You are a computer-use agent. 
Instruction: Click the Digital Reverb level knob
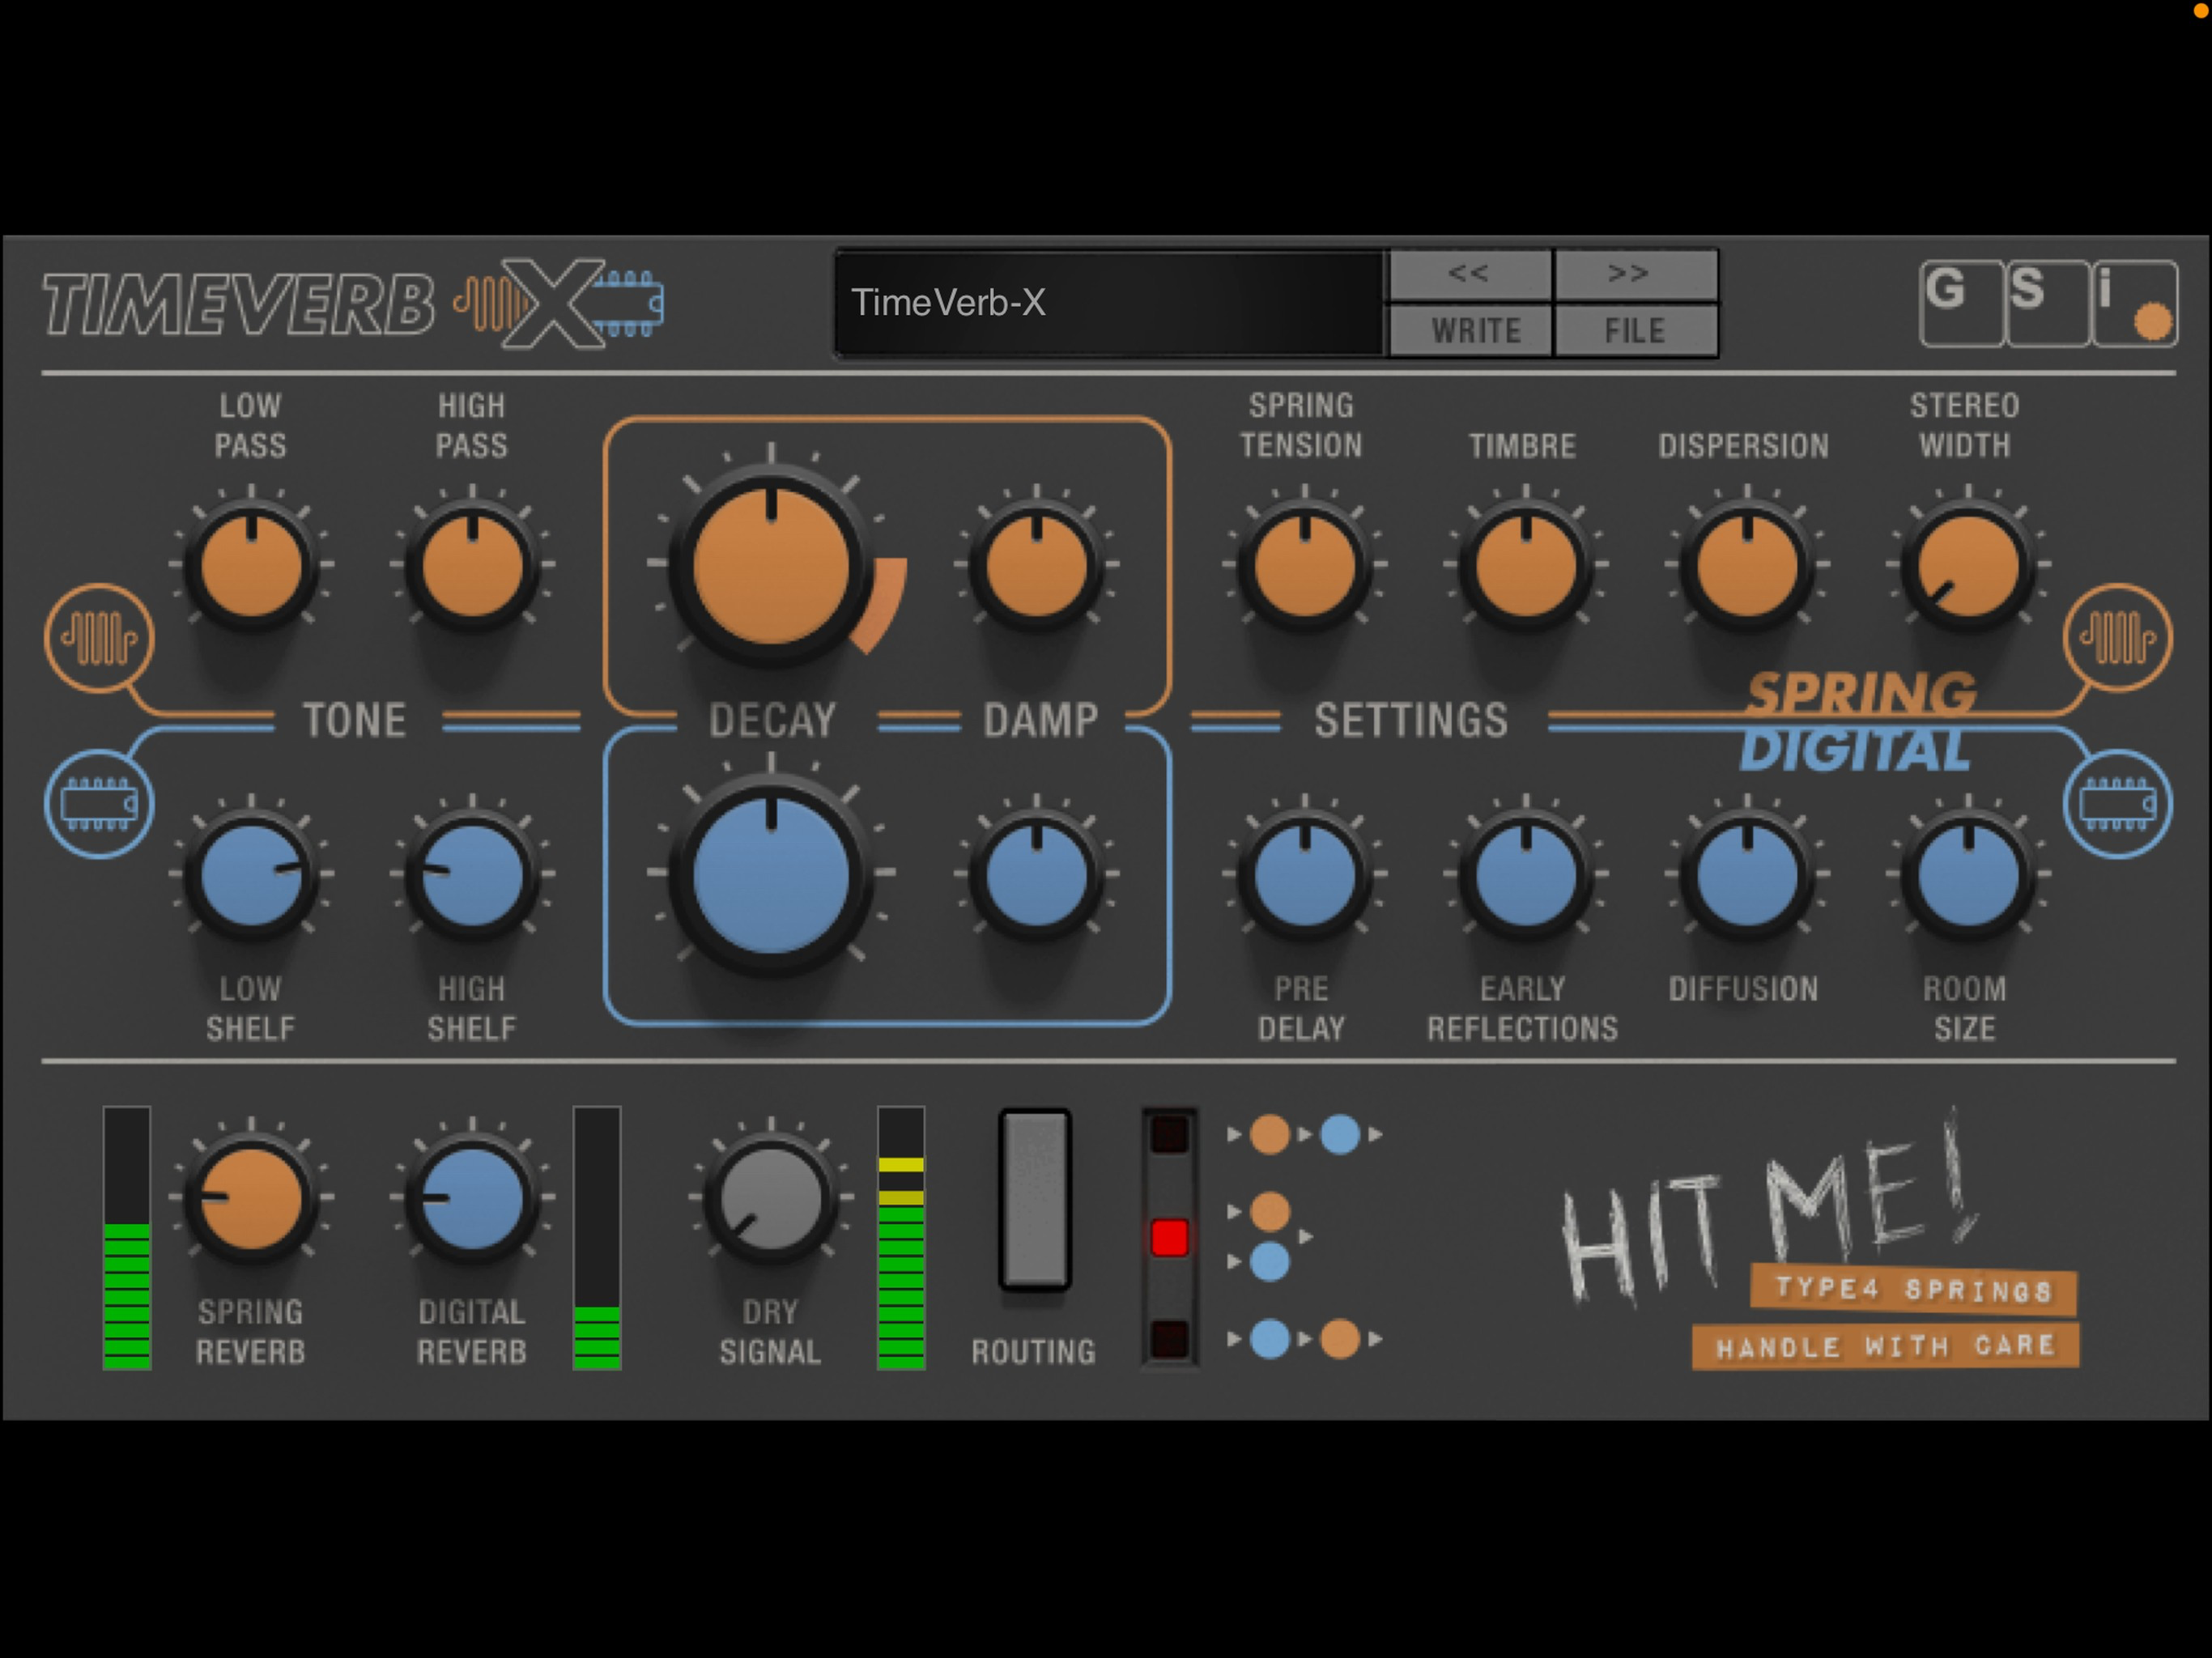(x=472, y=1198)
